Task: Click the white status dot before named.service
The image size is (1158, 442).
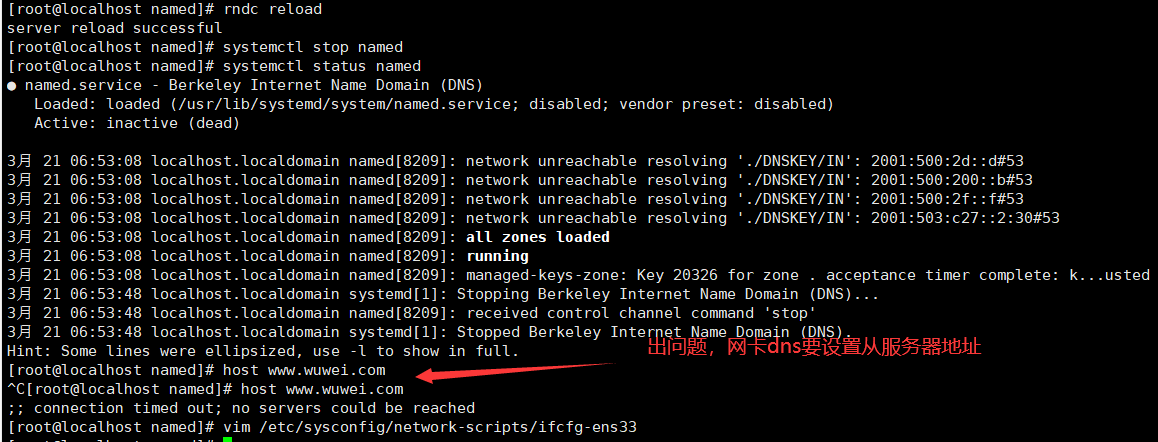Action: coord(10,86)
